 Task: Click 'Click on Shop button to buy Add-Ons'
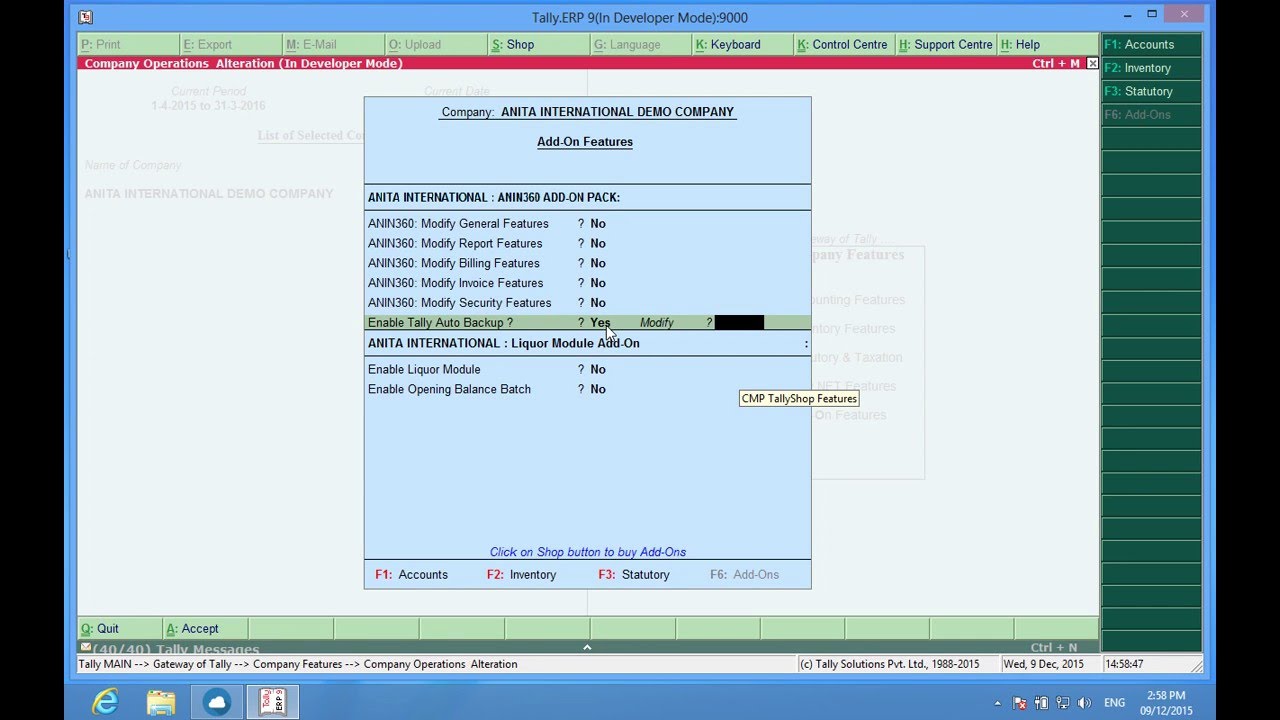click(x=587, y=552)
